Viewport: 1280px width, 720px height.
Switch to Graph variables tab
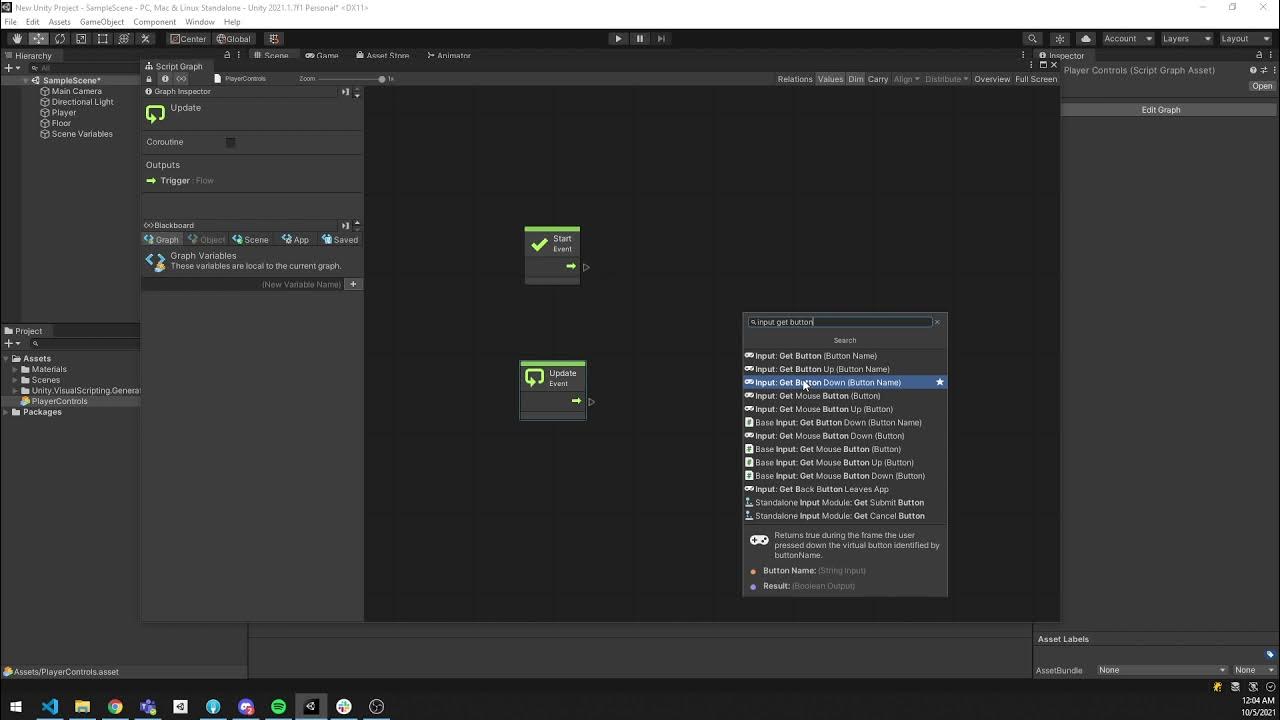click(161, 240)
